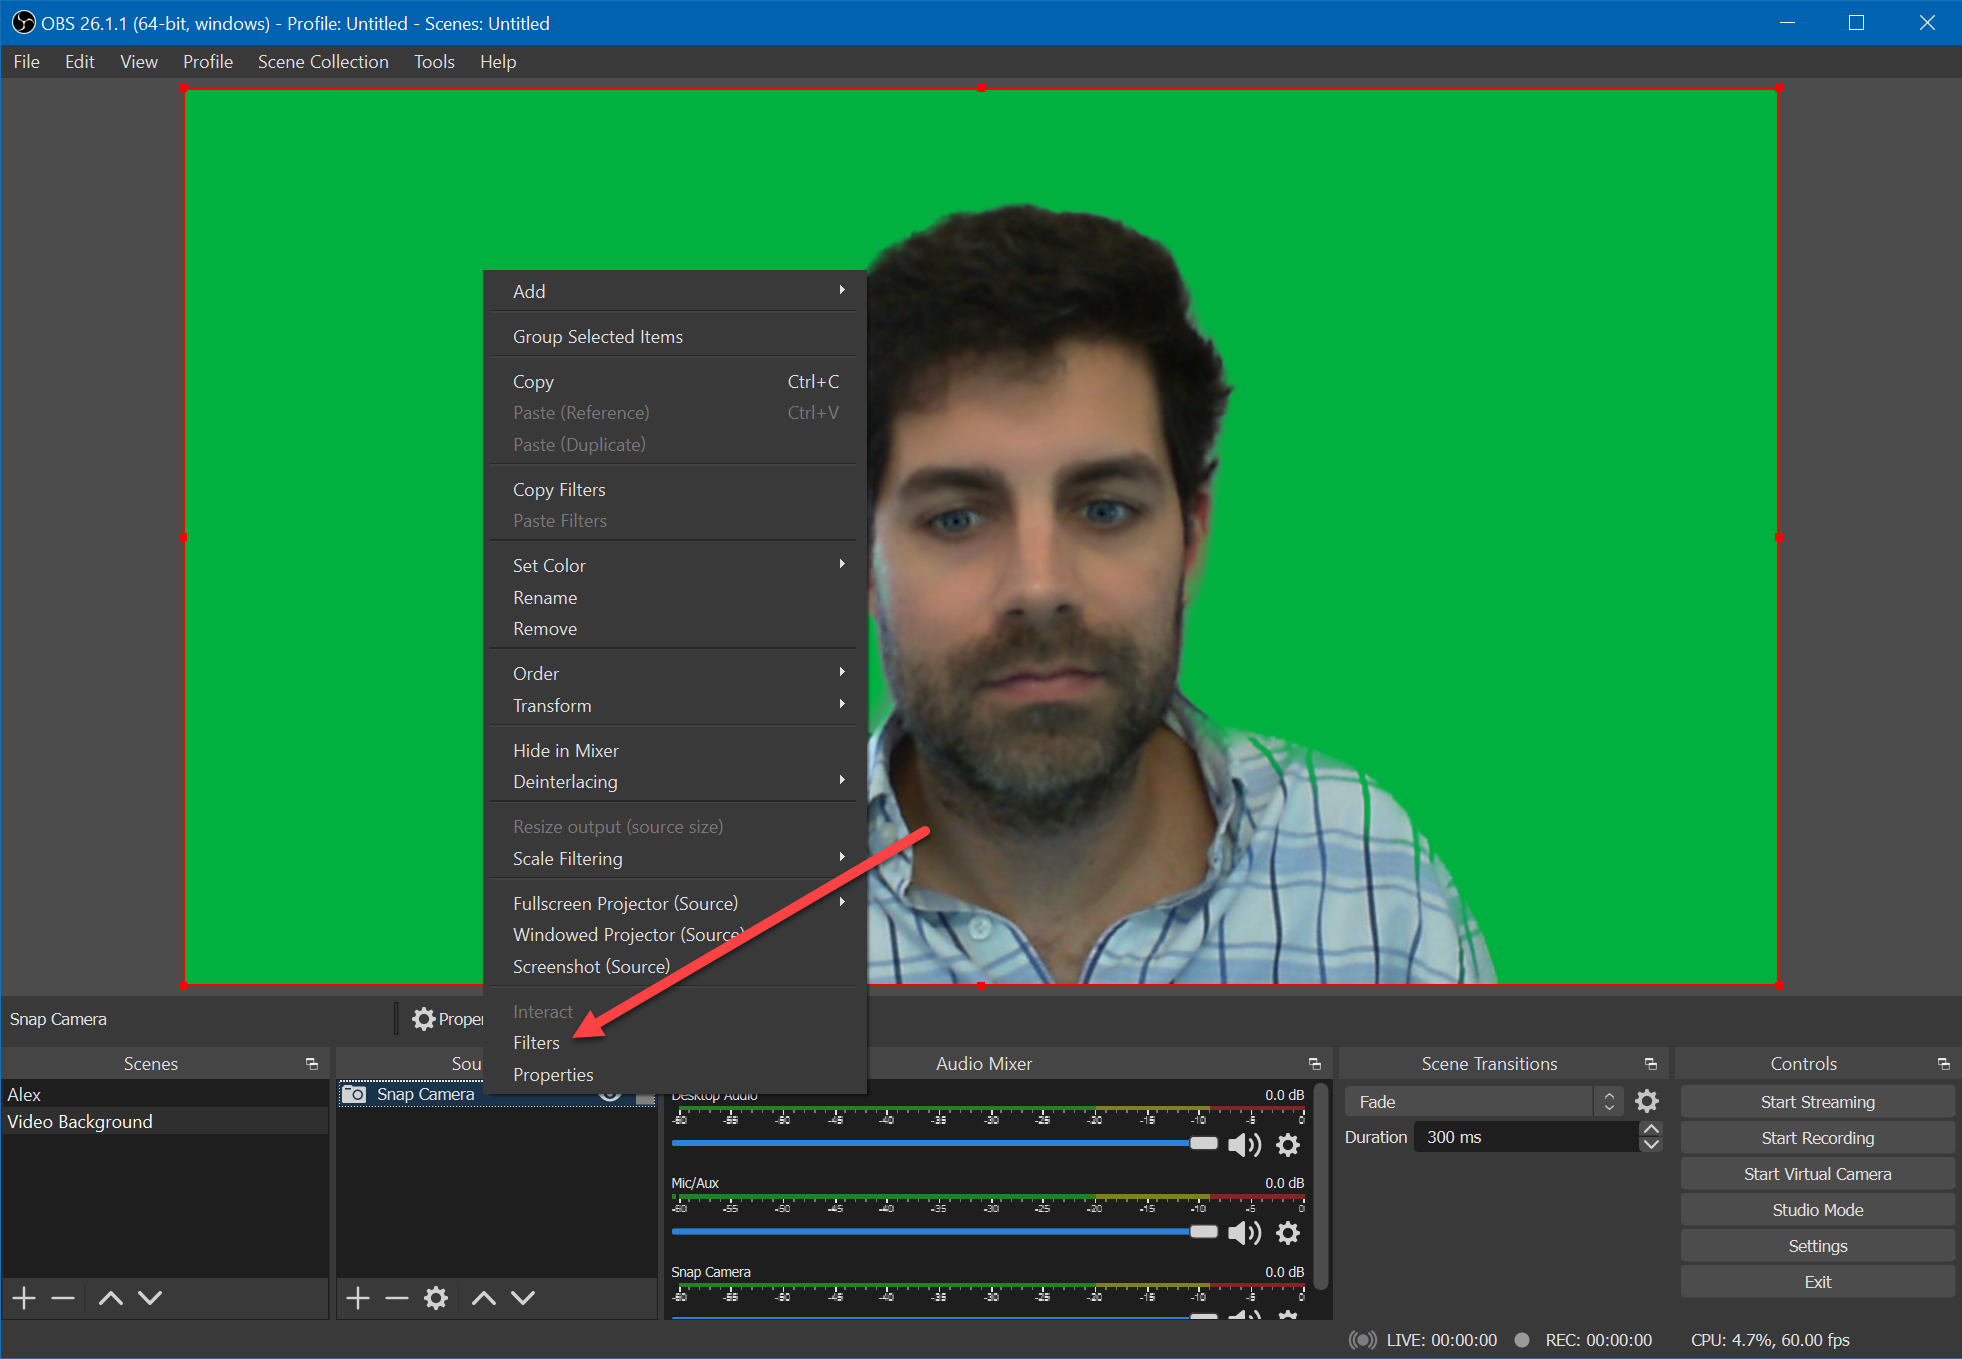
Task: Open the Scene Transitions settings gear
Action: point(1647,1101)
